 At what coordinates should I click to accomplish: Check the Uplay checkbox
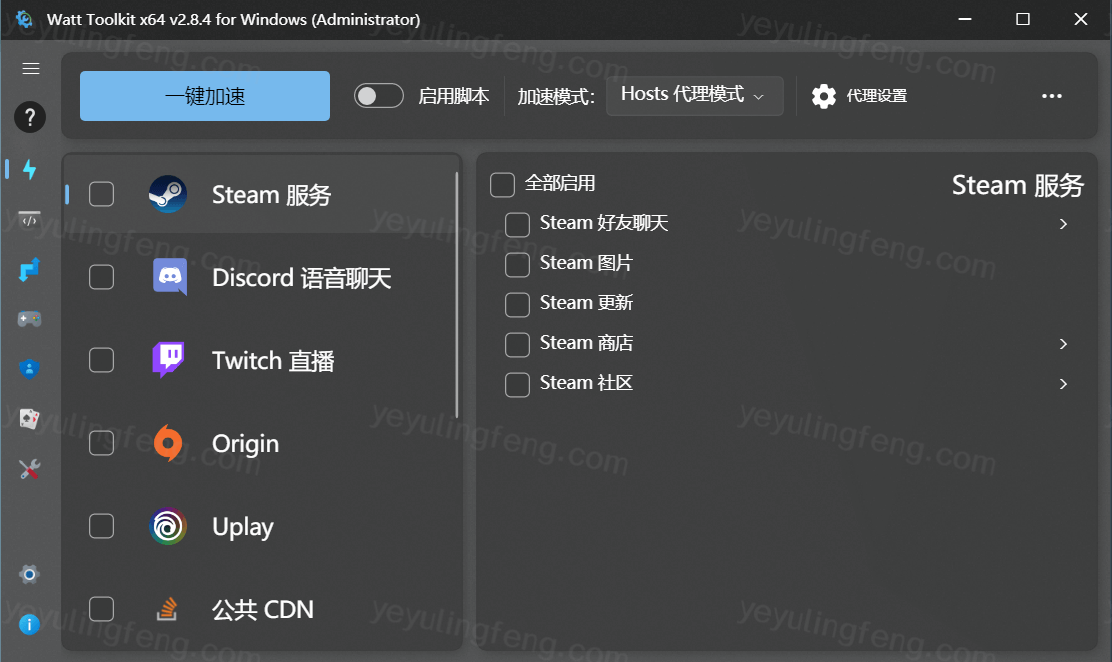tap(101, 526)
